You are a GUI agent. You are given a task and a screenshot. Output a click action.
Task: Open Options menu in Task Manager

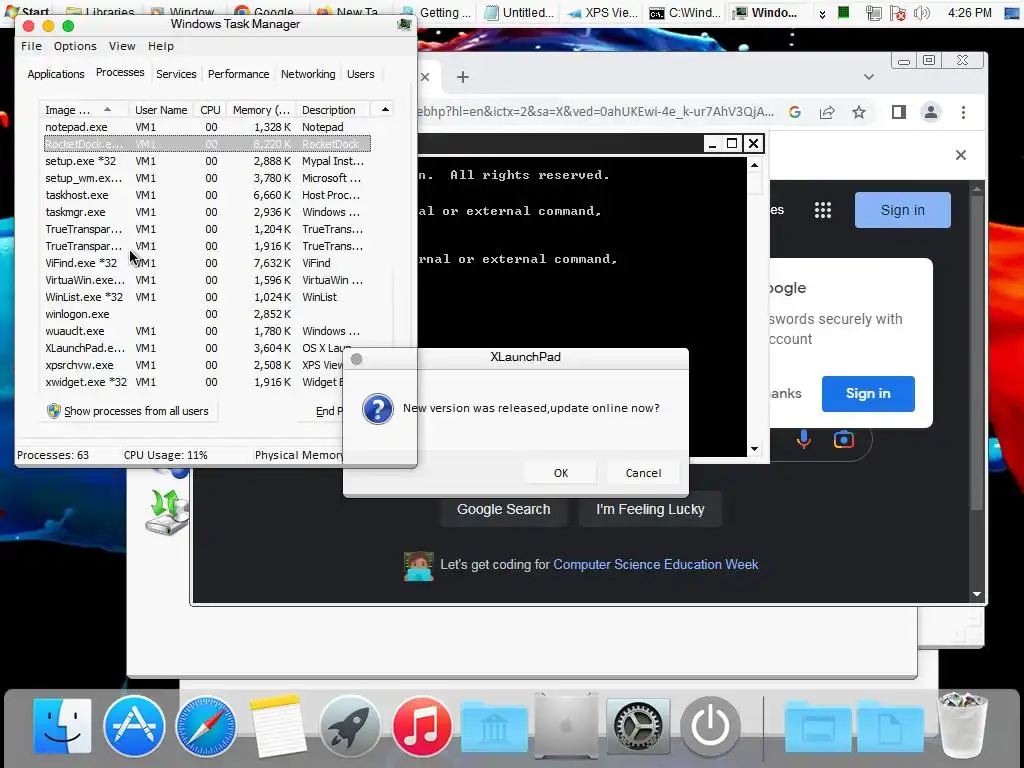tap(75, 46)
